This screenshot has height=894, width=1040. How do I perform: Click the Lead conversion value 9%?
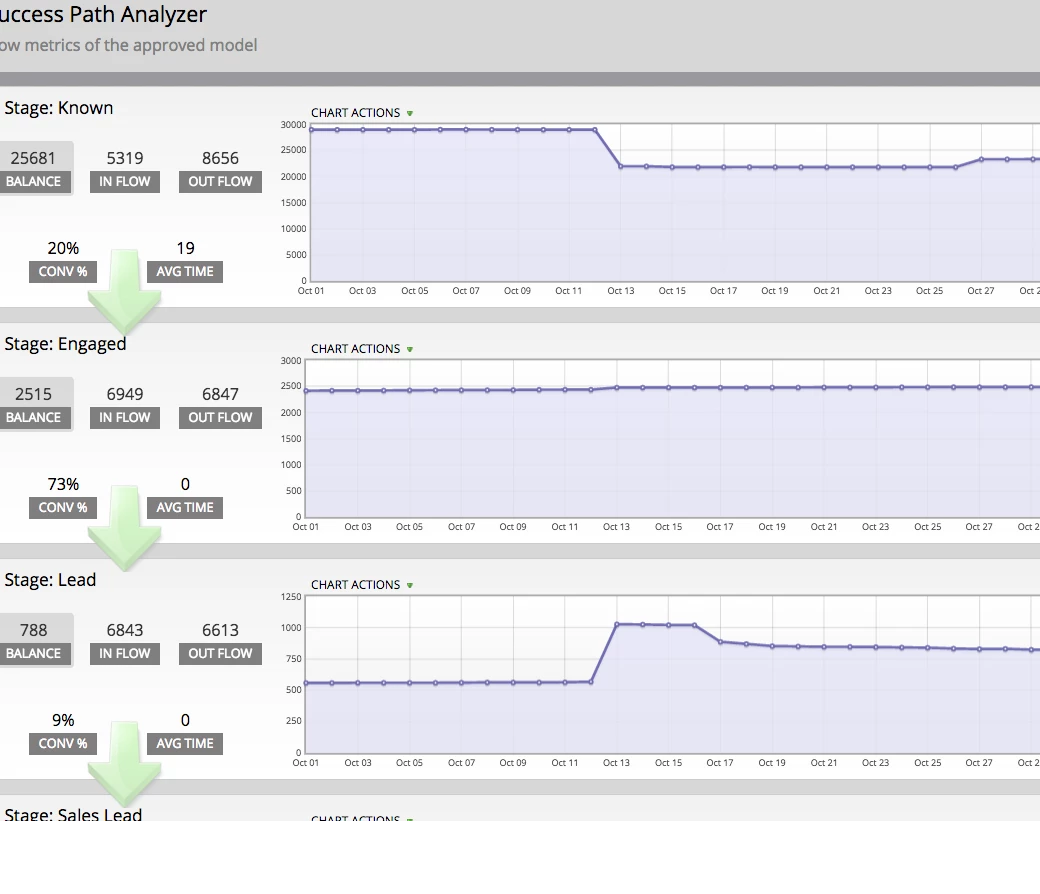click(x=63, y=721)
